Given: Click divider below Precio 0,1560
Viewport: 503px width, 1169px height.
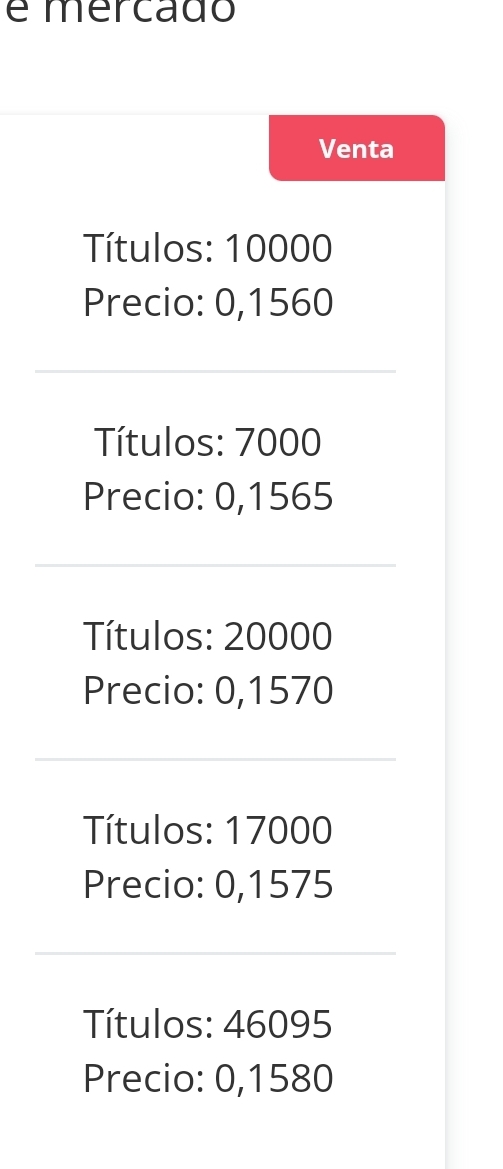Looking at the screenshot, I should [x=215, y=371].
